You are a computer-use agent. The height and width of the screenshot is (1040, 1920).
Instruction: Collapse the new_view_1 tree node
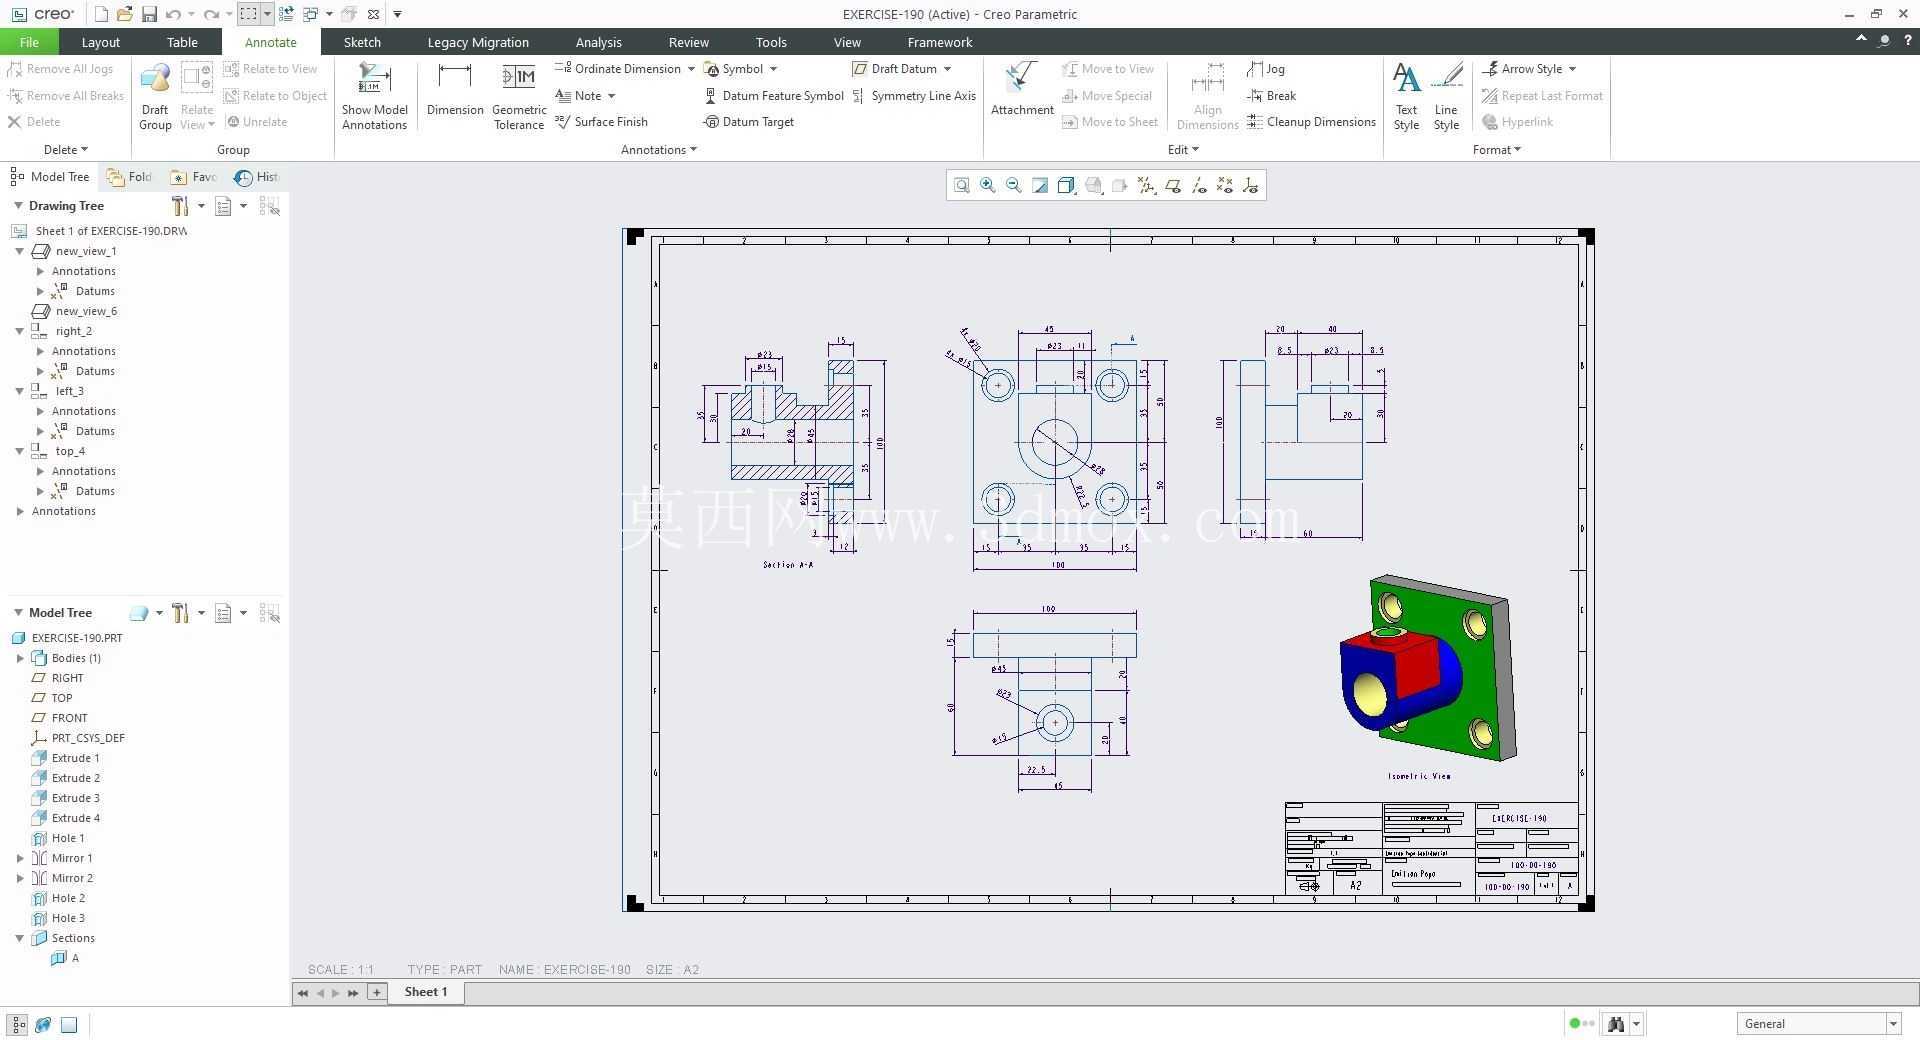coord(19,251)
